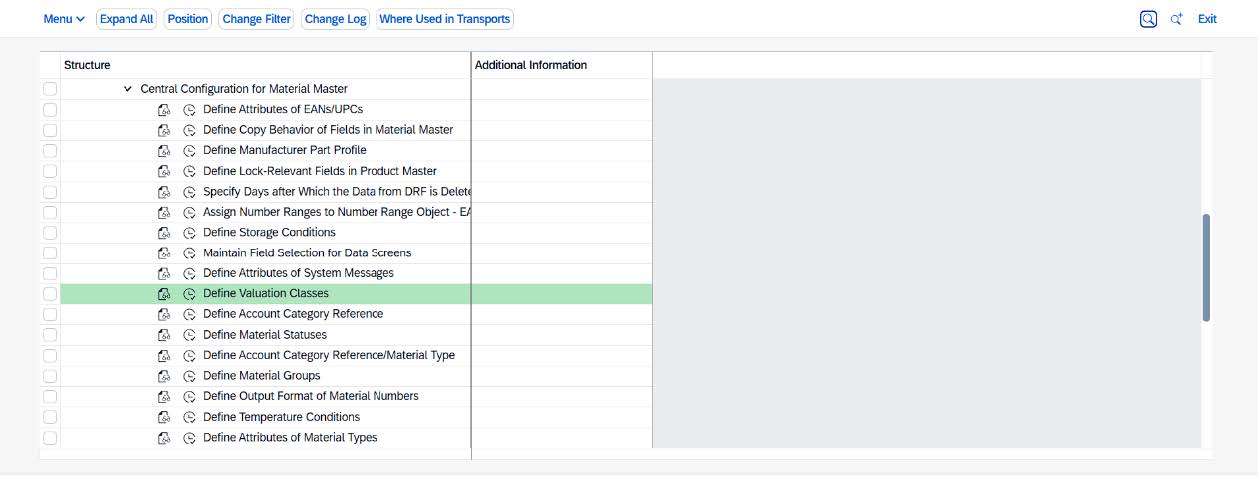1258x504 pixels.
Task: Open documentation icon for Define Storage Conditions
Action: point(165,233)
